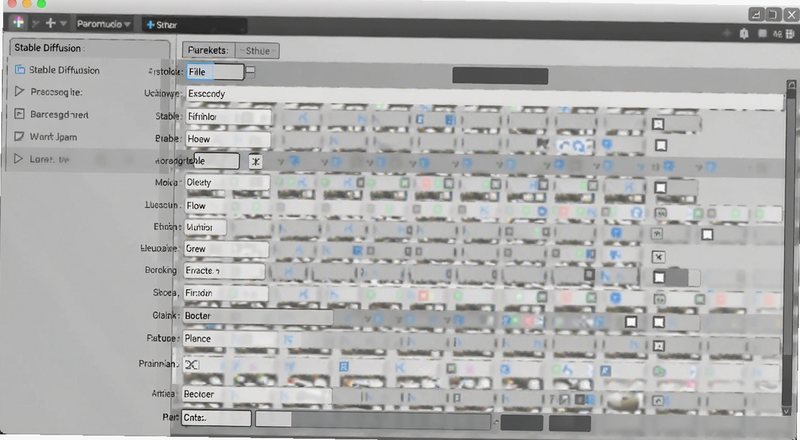Click the stepper beside the Fille field
The image size is (800, 440).
click(251, 71)
